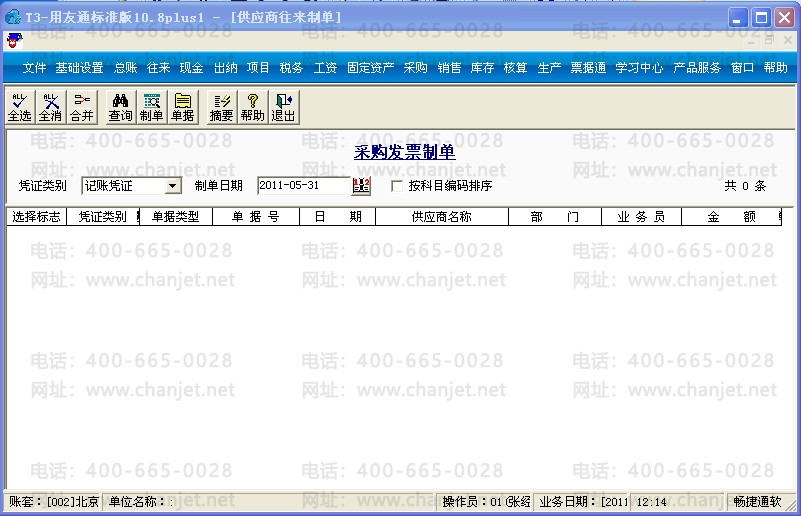This screenshot has height=516, width=801.
Task: Open the 采购 menu
Action: click(415, 67)
